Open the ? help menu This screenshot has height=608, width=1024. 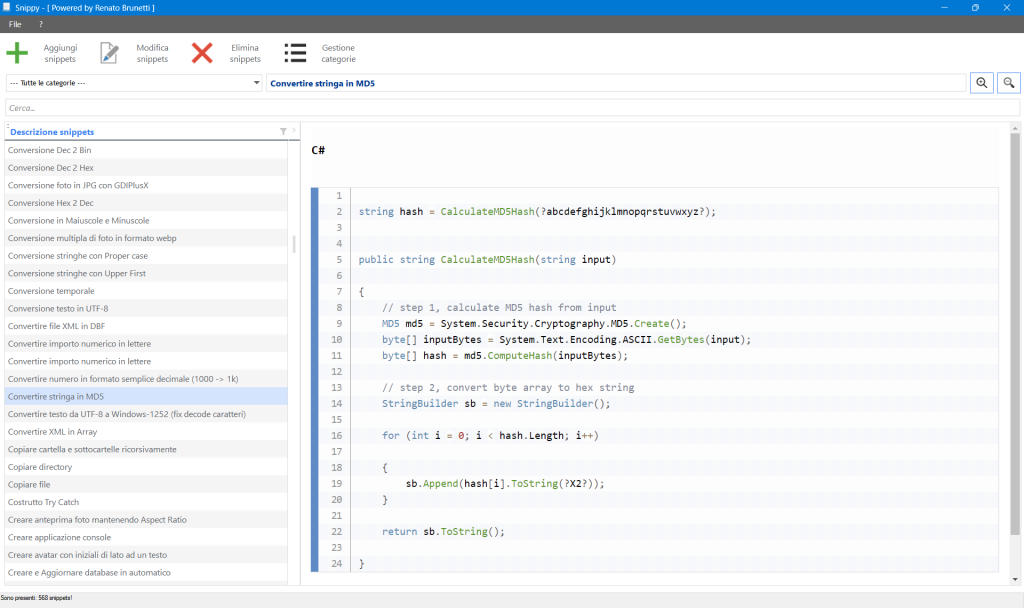click(x=41, y=24)
